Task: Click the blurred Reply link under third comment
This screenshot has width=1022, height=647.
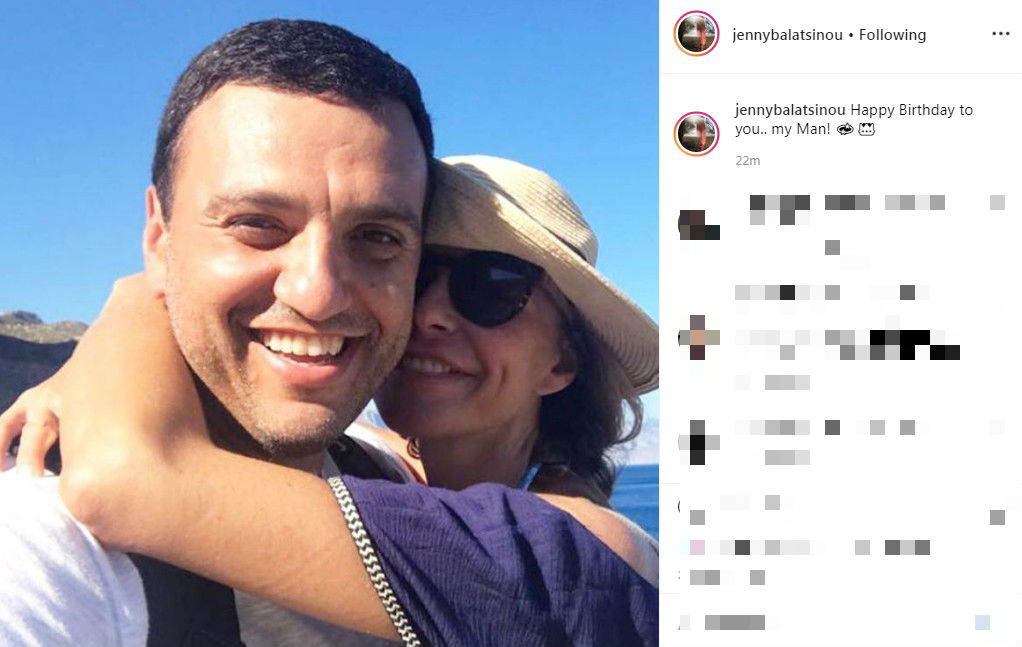Action: pyautogui.click(x=787, y=457)
